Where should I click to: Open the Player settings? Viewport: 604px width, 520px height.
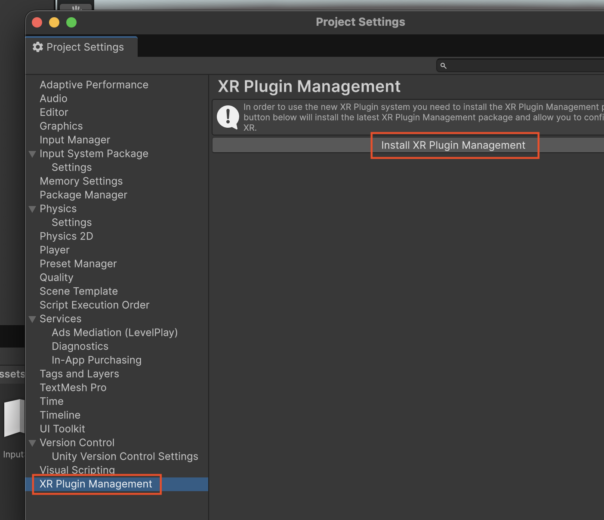(x=55, y=250)
